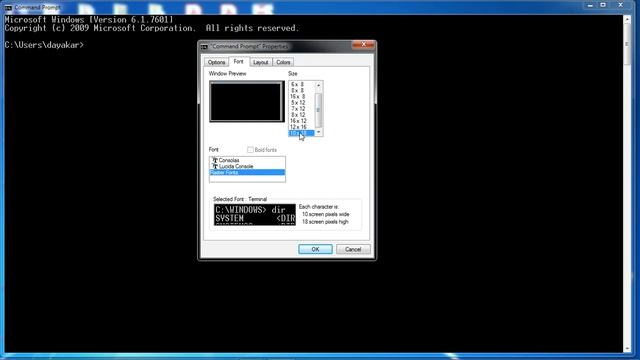Pick the 7 x 12 font size
The width and height of the screenshot is (640, 360).
[x=301, y=109]
